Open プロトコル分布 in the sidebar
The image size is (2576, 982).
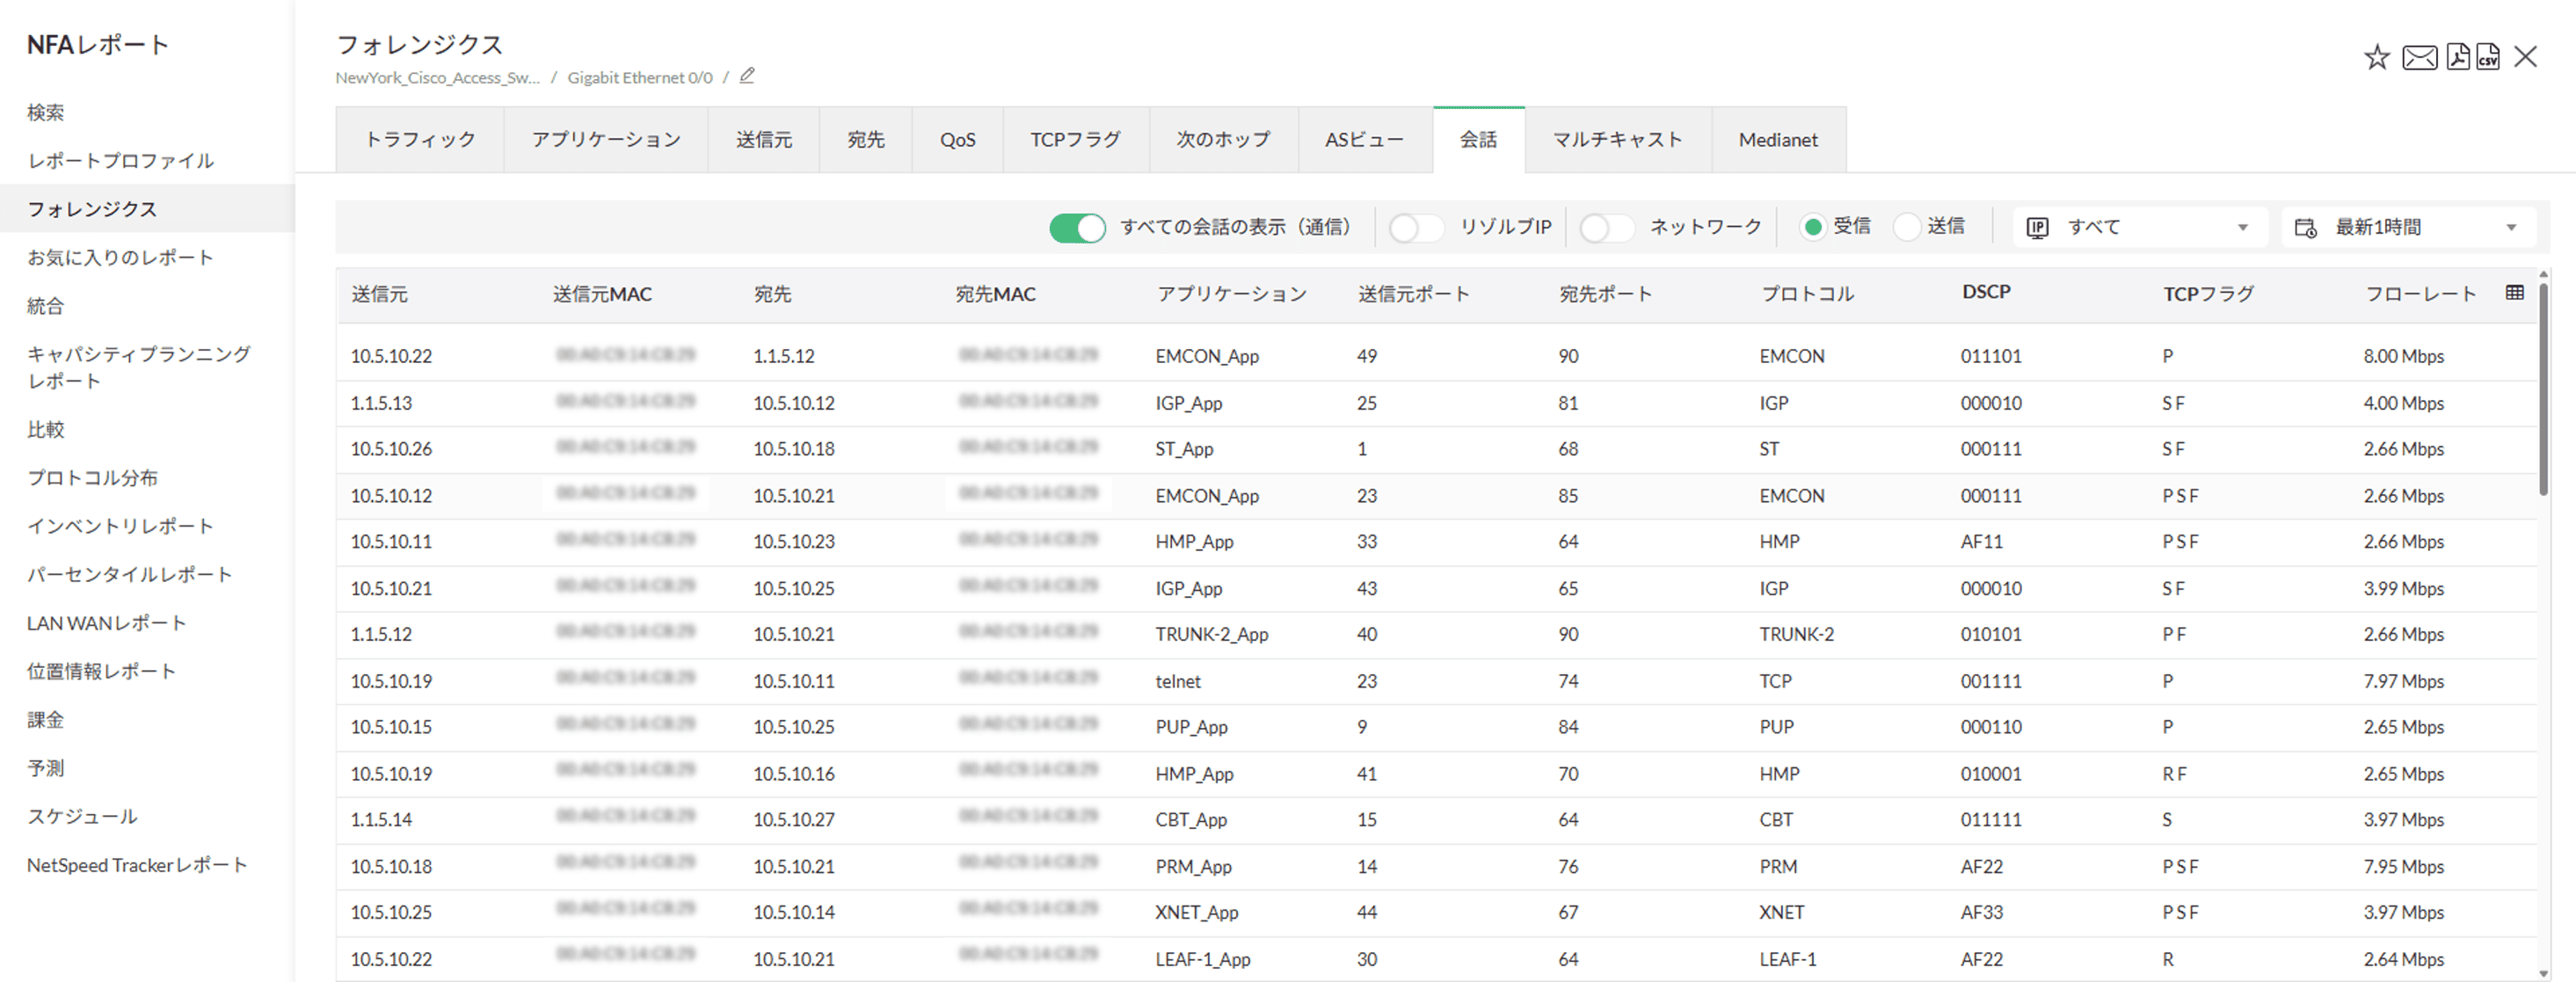[x=92, y=478]
